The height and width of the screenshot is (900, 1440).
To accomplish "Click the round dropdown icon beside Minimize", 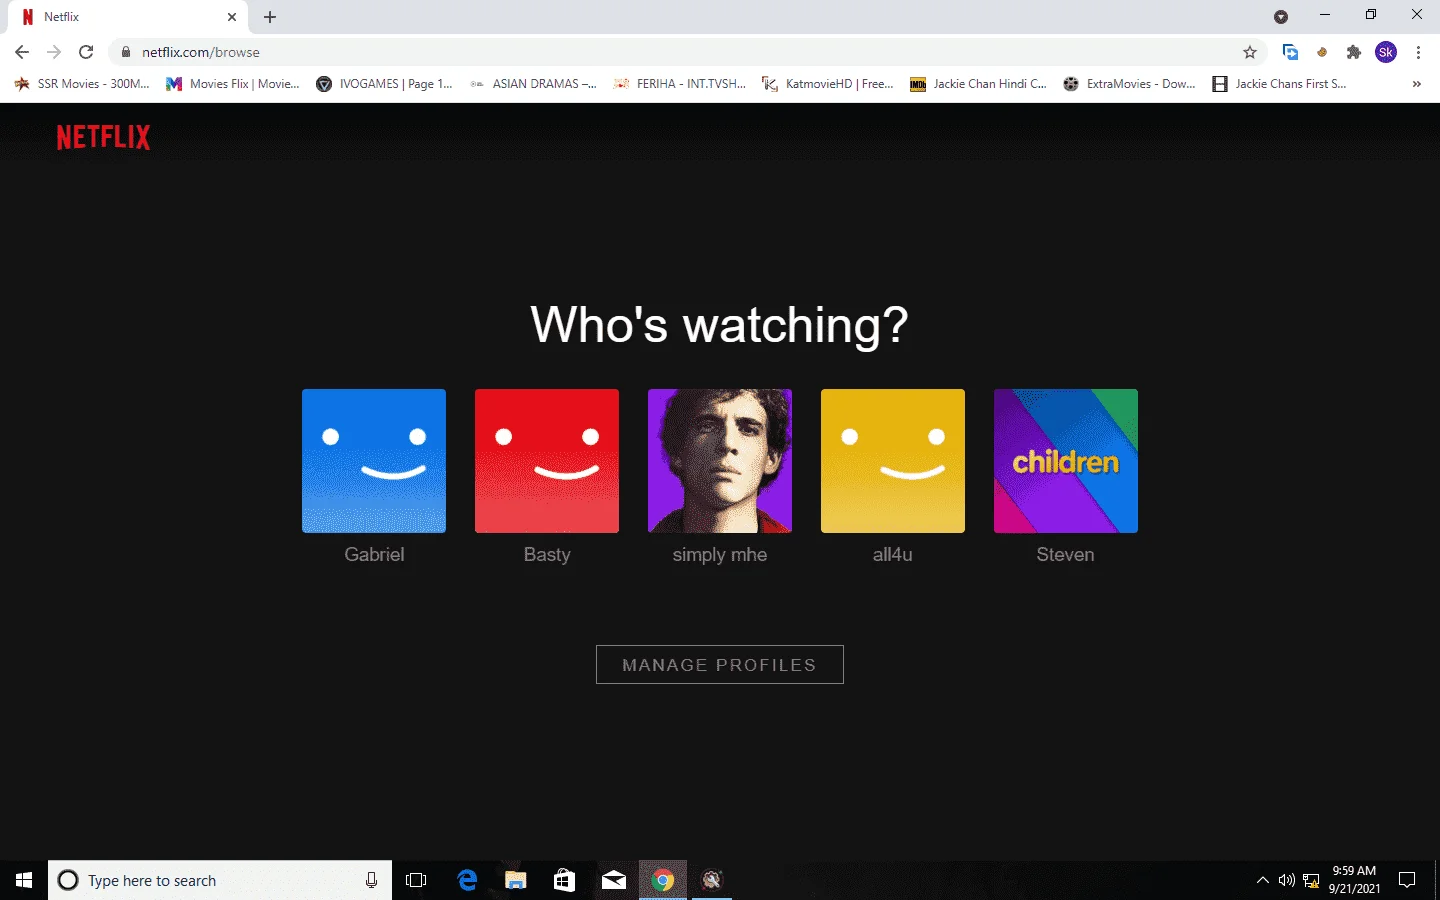I will (x=1281, y=16).
